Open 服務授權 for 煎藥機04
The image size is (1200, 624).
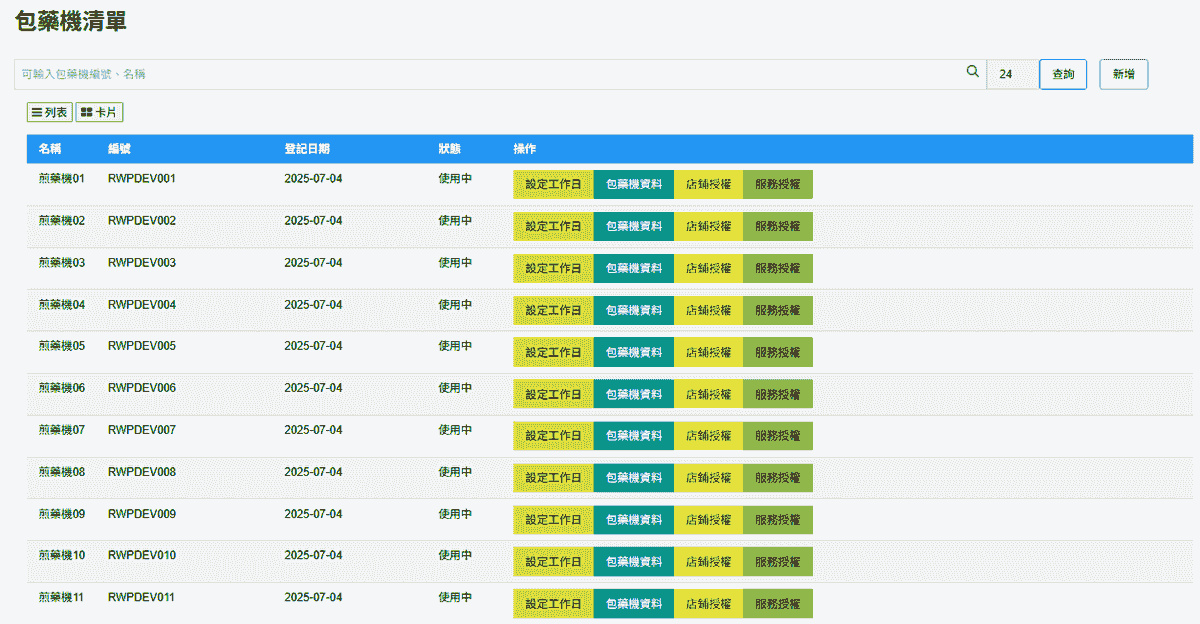[777, 310]
